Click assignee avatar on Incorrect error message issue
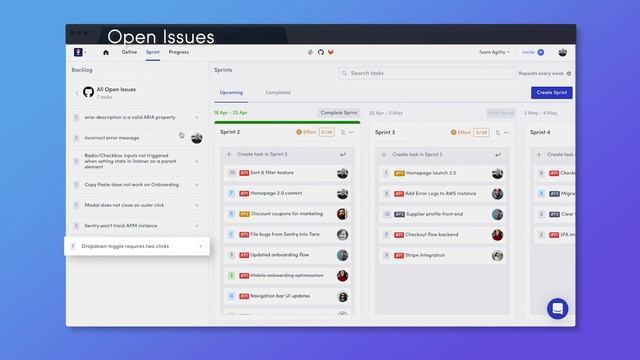 (197, 138)
